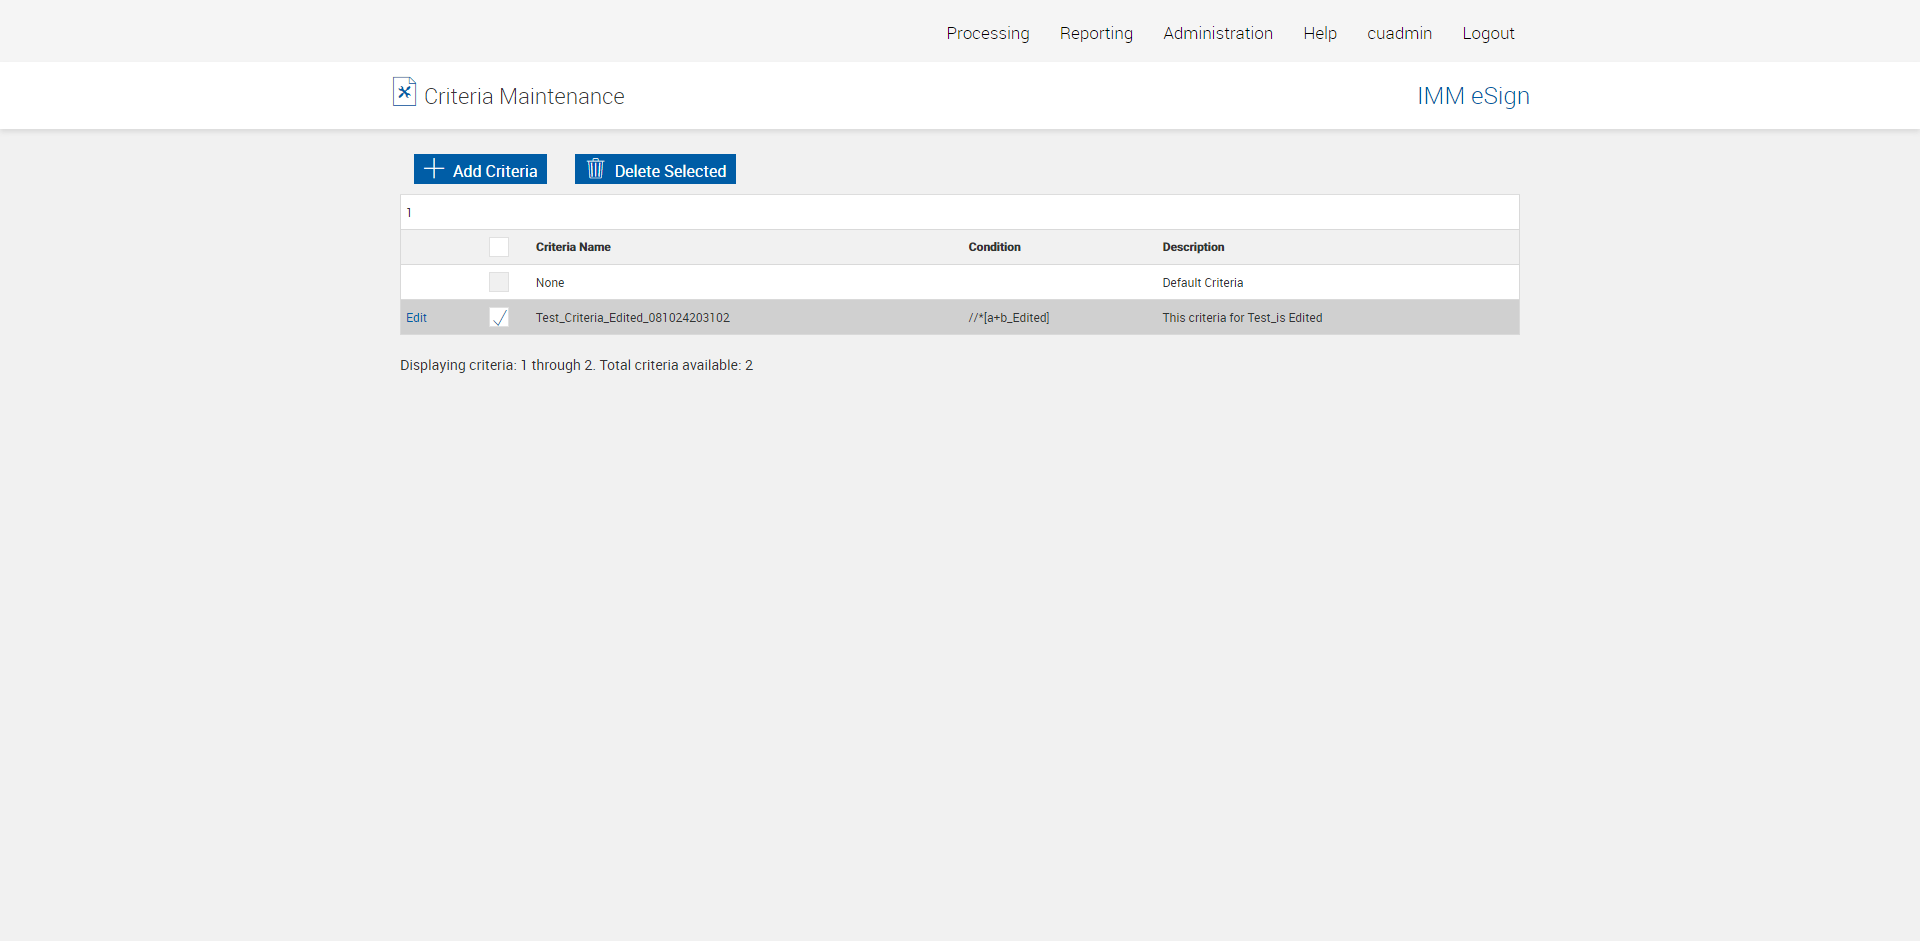Screen dimensions: 1920x941
Task: Click the IMM eSign product title
Action: pos(1473,96)
